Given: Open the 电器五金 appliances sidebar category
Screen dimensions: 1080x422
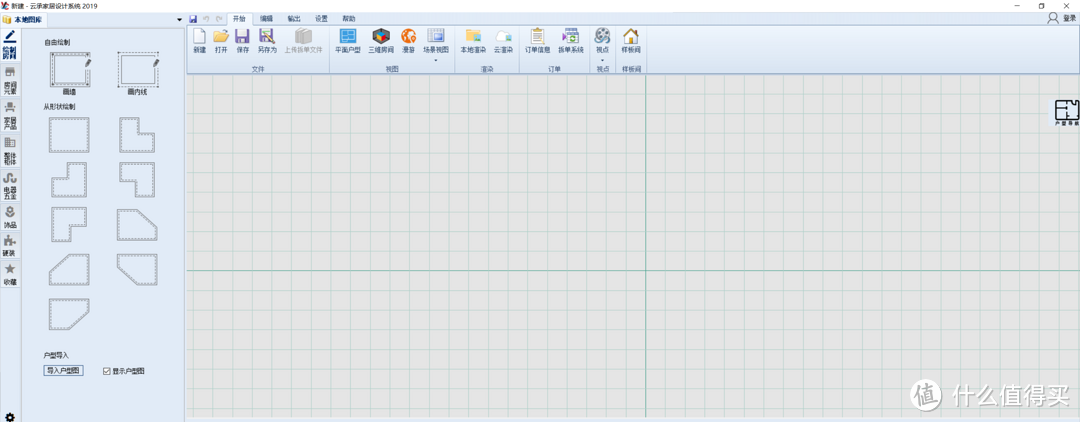Looking at the screenshot, I should tap(10, 187).
